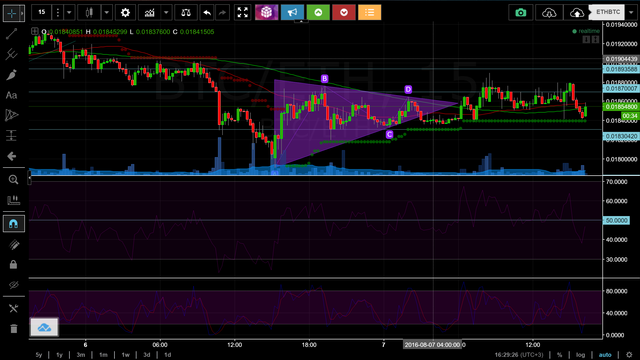Switch to the 5y date range

[39, 355]
